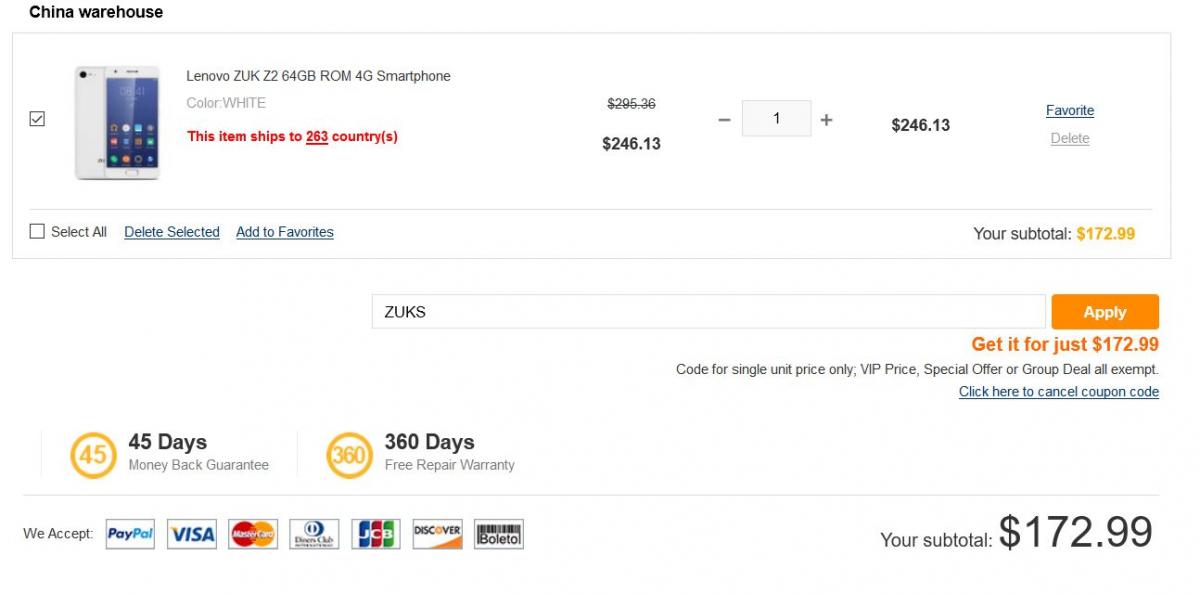The width and height of the screenshot is (1200, 594).
Task: Click the Boleto barcode icon
Action: pyautogui.click(x=499, y=534)
